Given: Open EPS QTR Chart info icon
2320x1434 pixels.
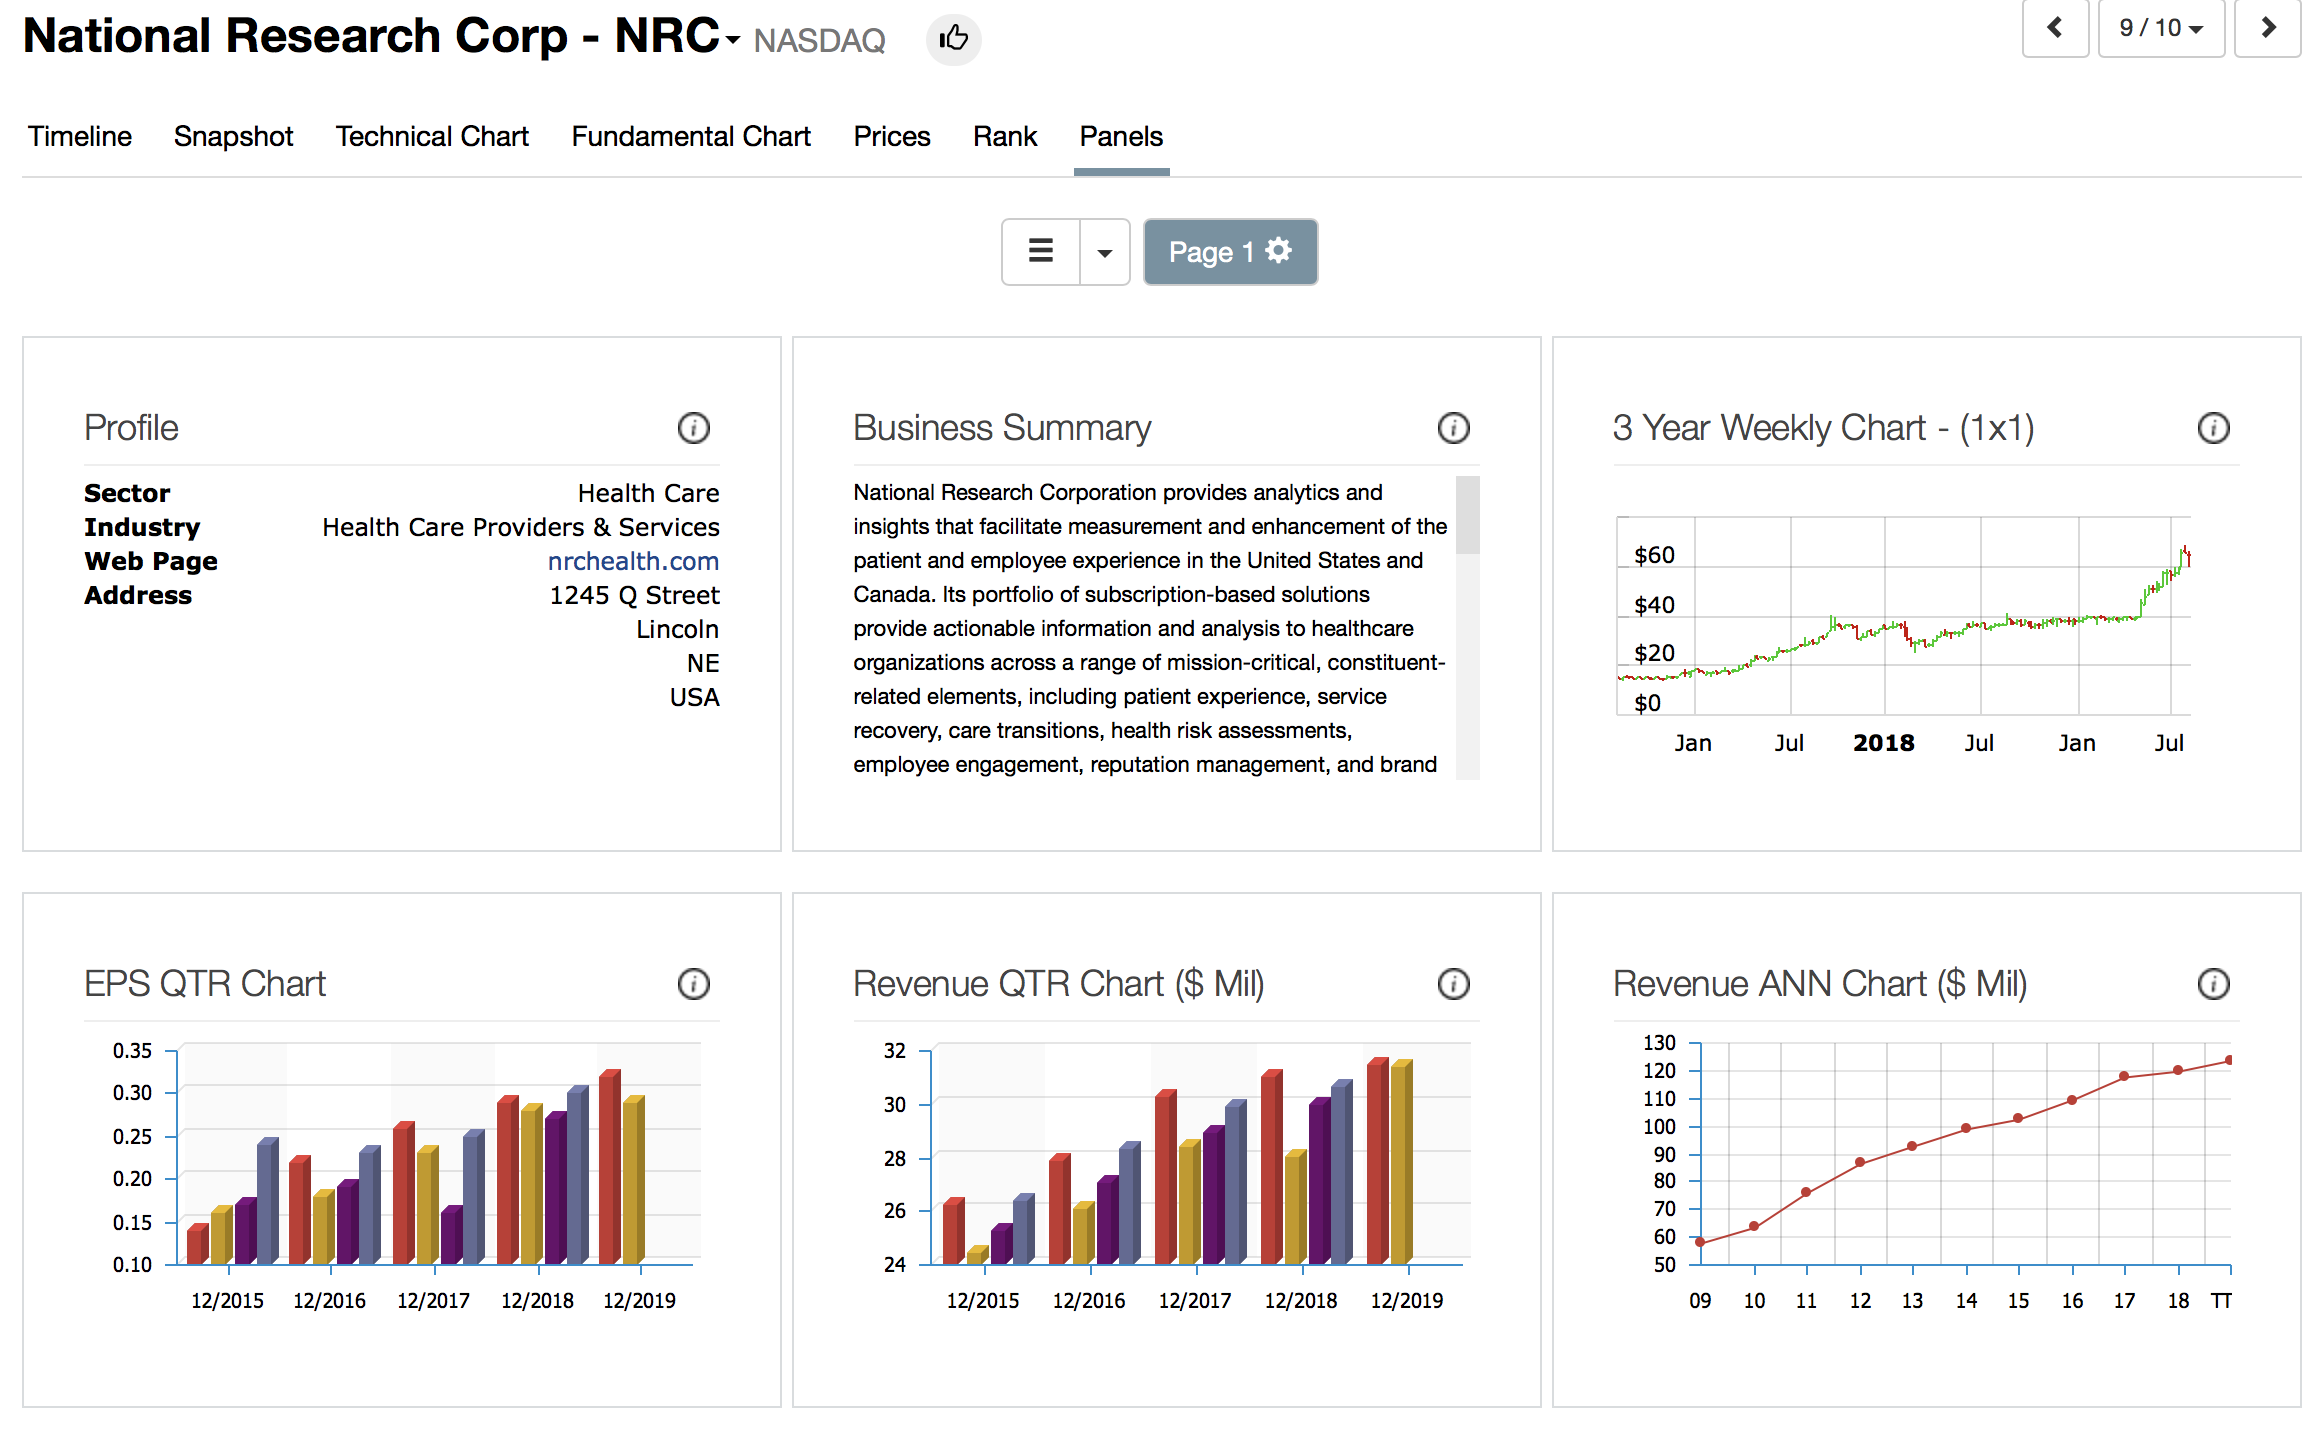Looking at the screenshot, I should tap(693, 984).
